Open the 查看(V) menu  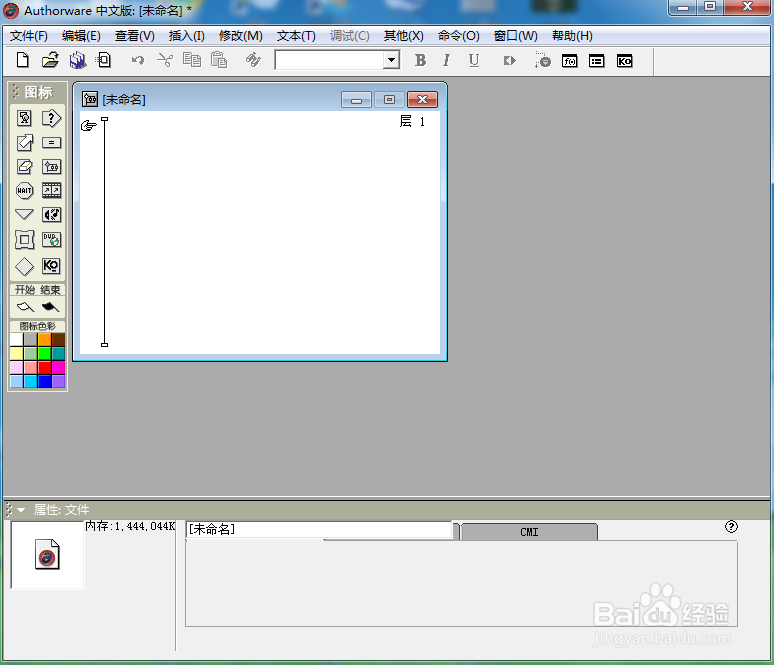135,36
